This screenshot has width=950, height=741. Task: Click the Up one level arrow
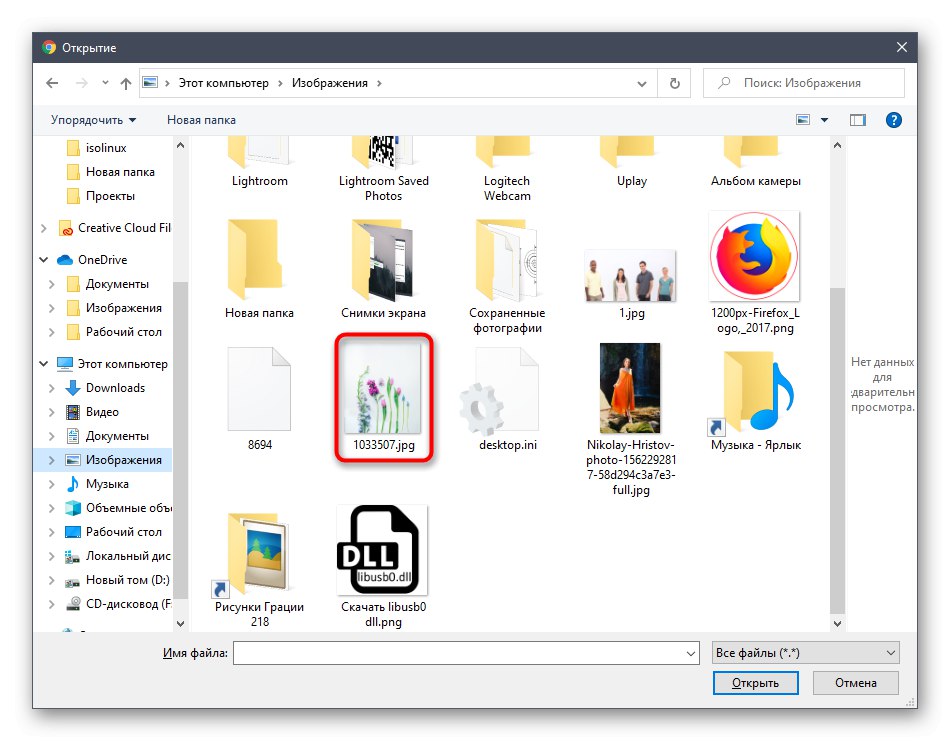click(124, 83)
